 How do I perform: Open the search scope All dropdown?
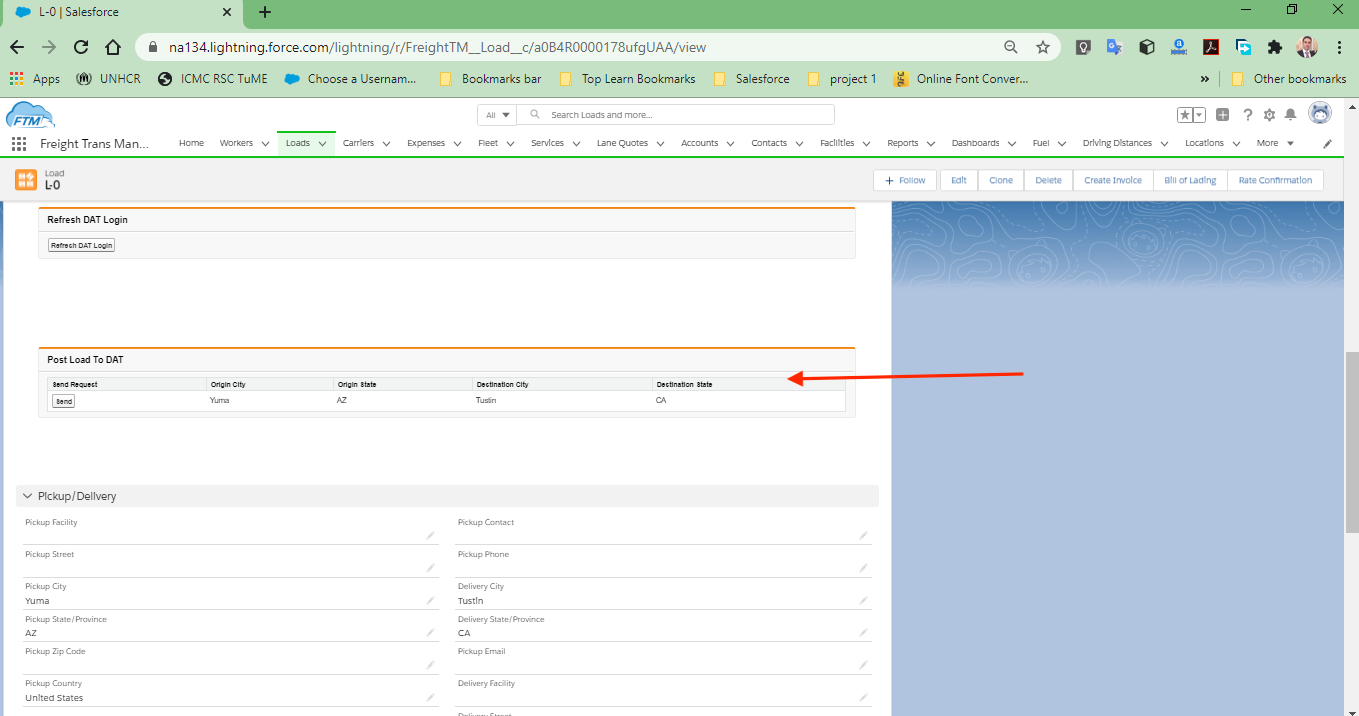coord(498,115)
